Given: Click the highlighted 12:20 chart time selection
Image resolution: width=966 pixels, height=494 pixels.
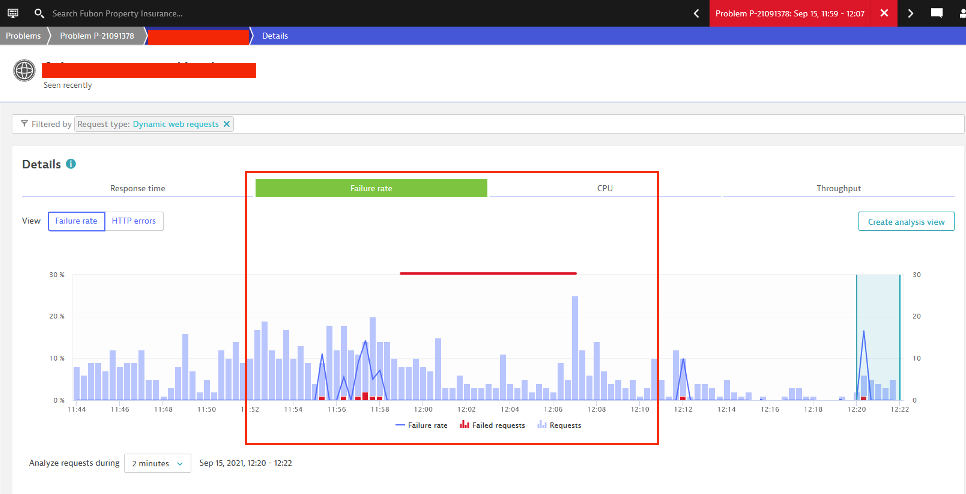Looking at the screenshot, I should (878, 340).
